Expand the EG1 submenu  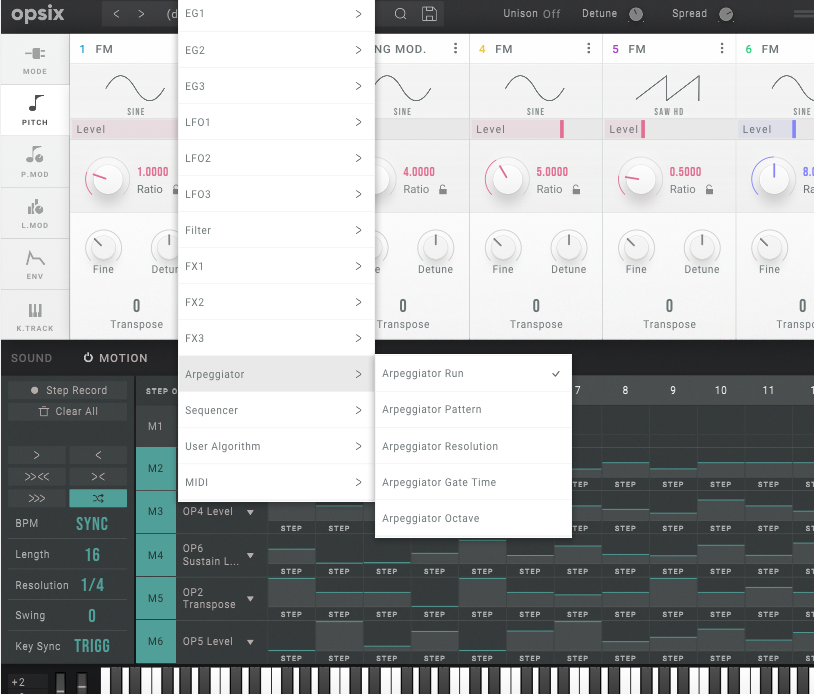(276, 14)
